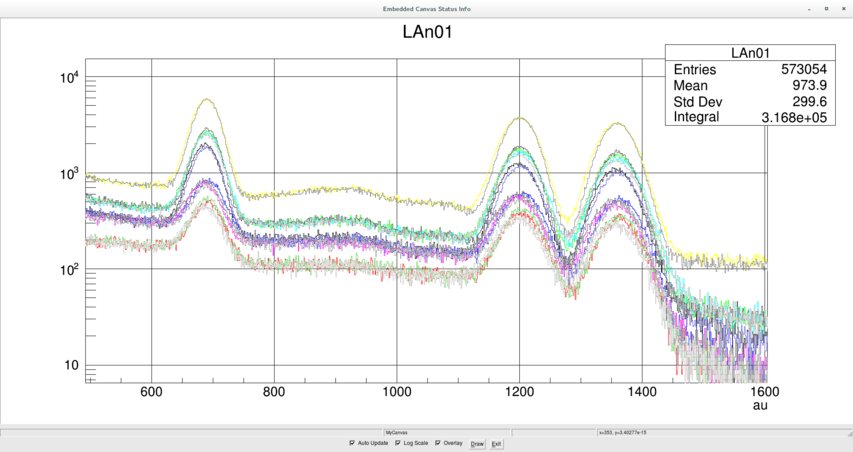Toggle the Auto Update checkbox
853x452 pixels.
[352, 443]
